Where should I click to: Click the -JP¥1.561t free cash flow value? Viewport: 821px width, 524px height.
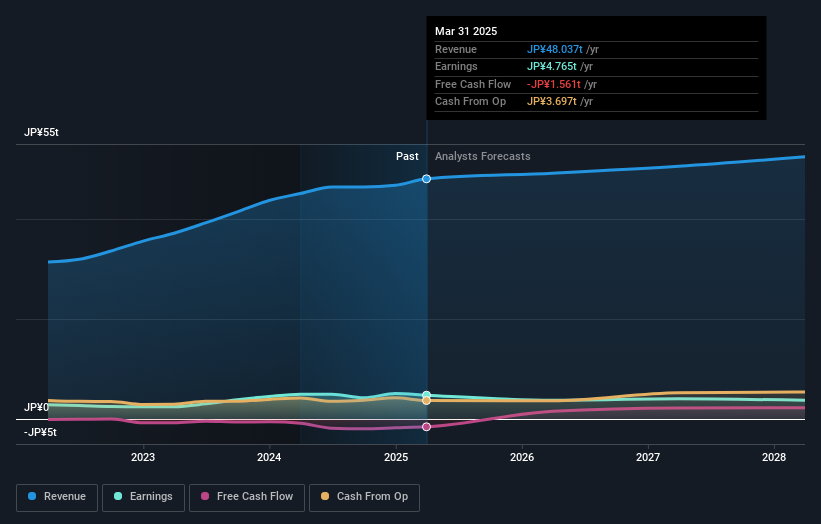553,84
